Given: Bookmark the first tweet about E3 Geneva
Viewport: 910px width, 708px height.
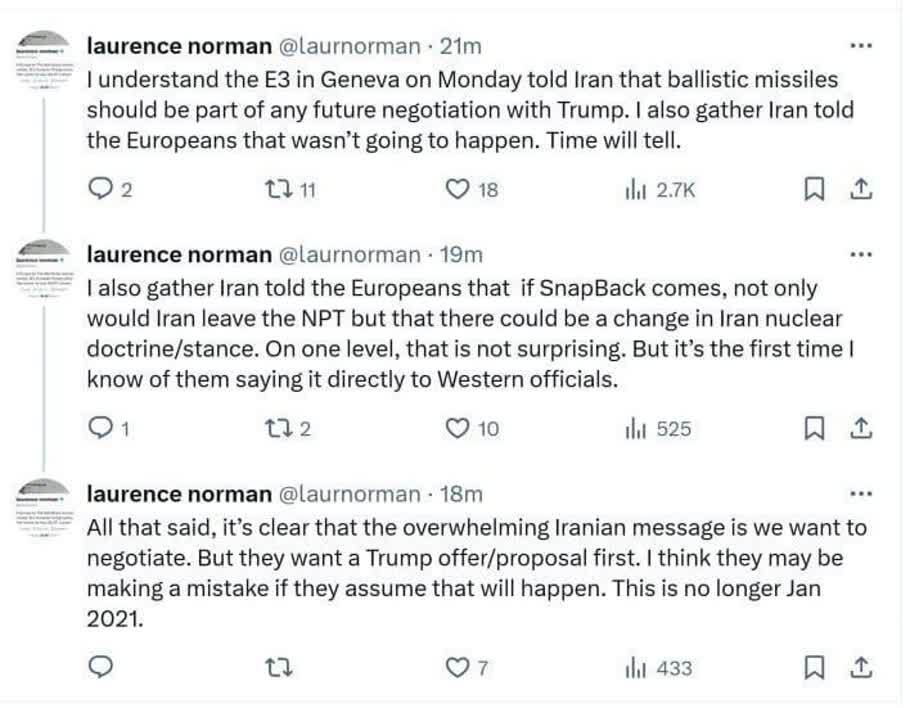Looking at the screenshot, I should [x=814, y=189].
